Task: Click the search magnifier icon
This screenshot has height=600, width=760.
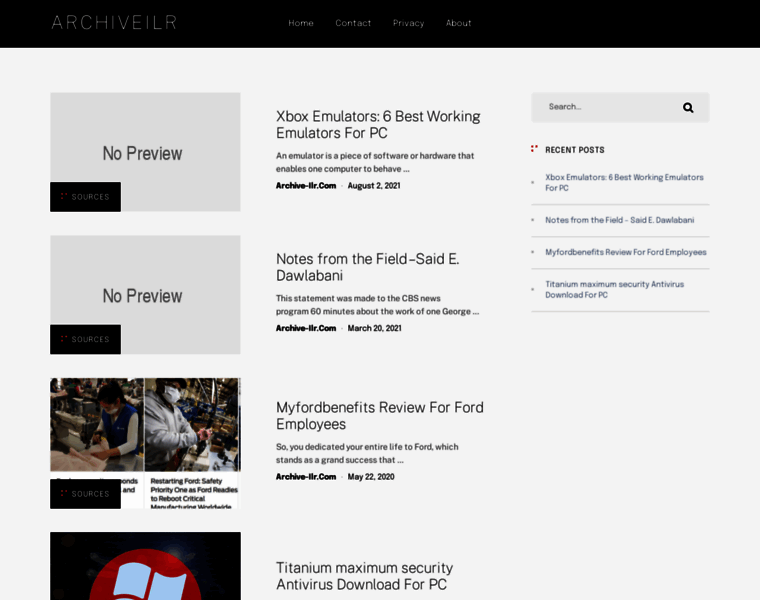Action: click(688, 108)
